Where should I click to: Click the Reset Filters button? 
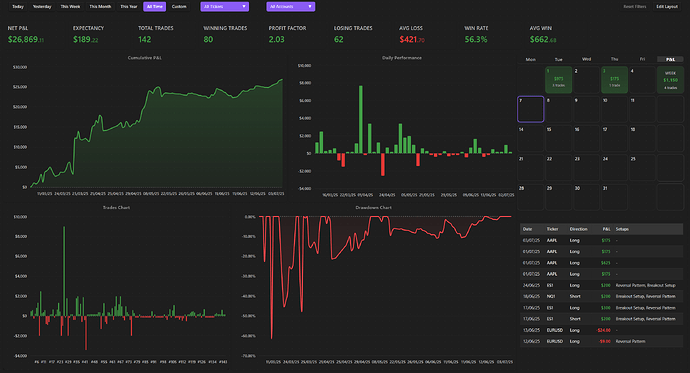[635, 7]
